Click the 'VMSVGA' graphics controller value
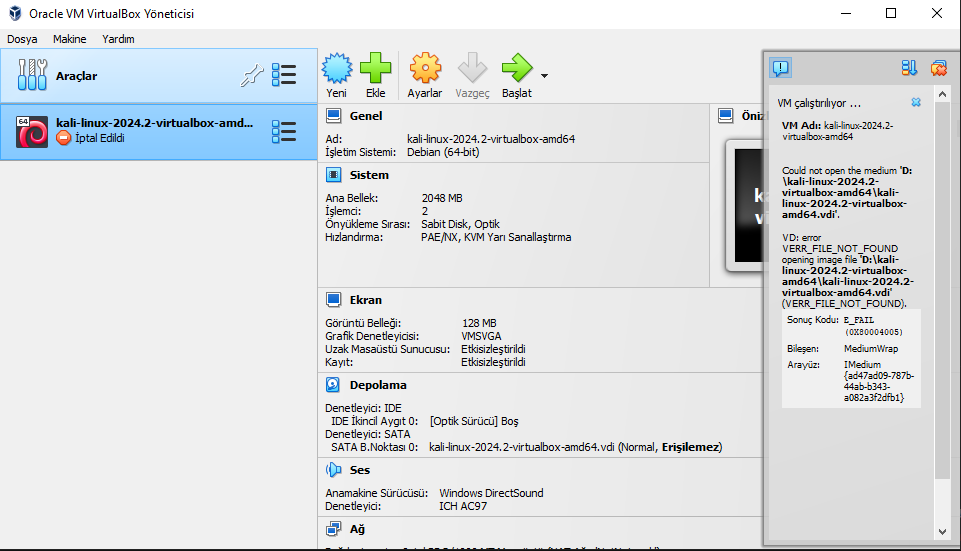 pos(481,336)
